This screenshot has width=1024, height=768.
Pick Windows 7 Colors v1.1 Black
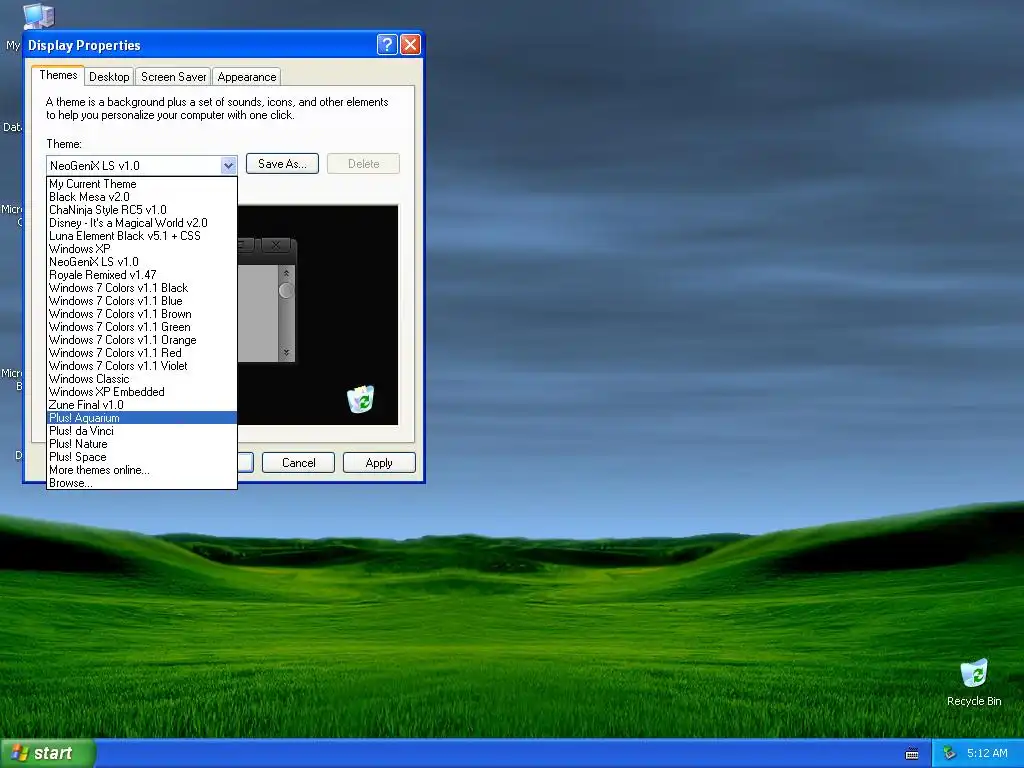[142, 288]
